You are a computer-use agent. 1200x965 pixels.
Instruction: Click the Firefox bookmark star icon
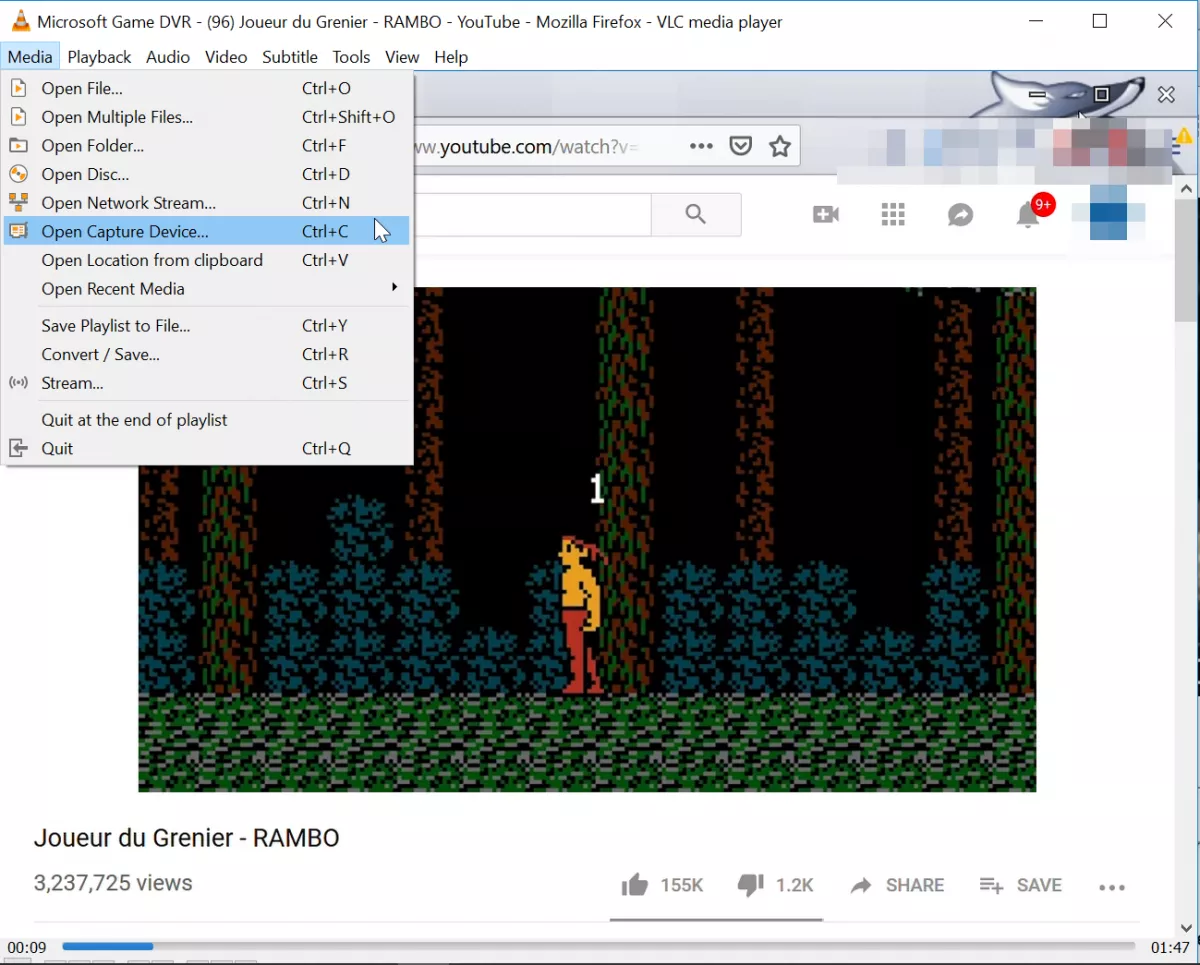(x=780, y=147)
